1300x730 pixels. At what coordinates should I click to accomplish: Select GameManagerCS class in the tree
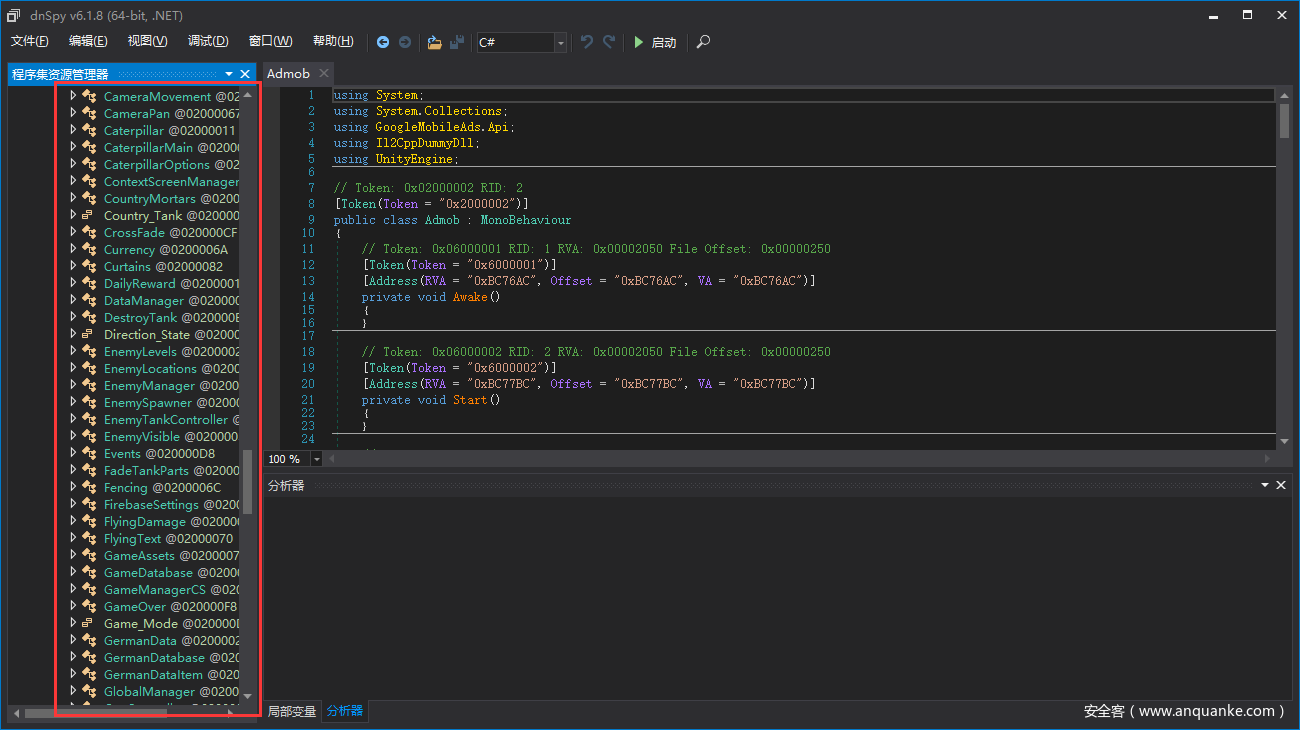(154, 590)
